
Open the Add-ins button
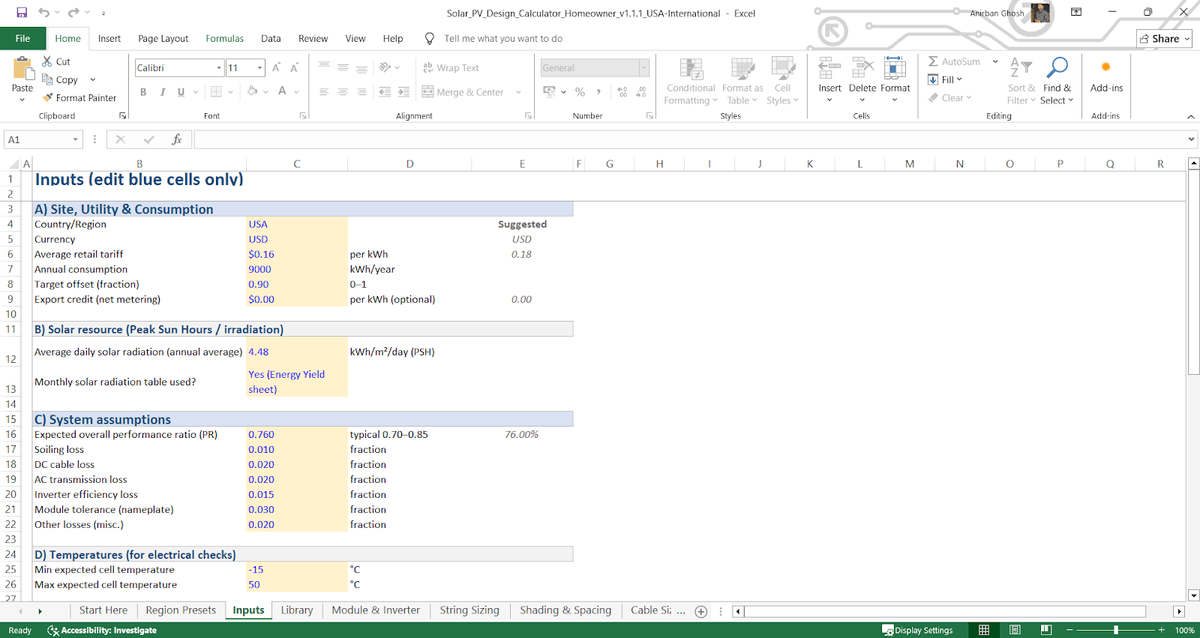1106,75
